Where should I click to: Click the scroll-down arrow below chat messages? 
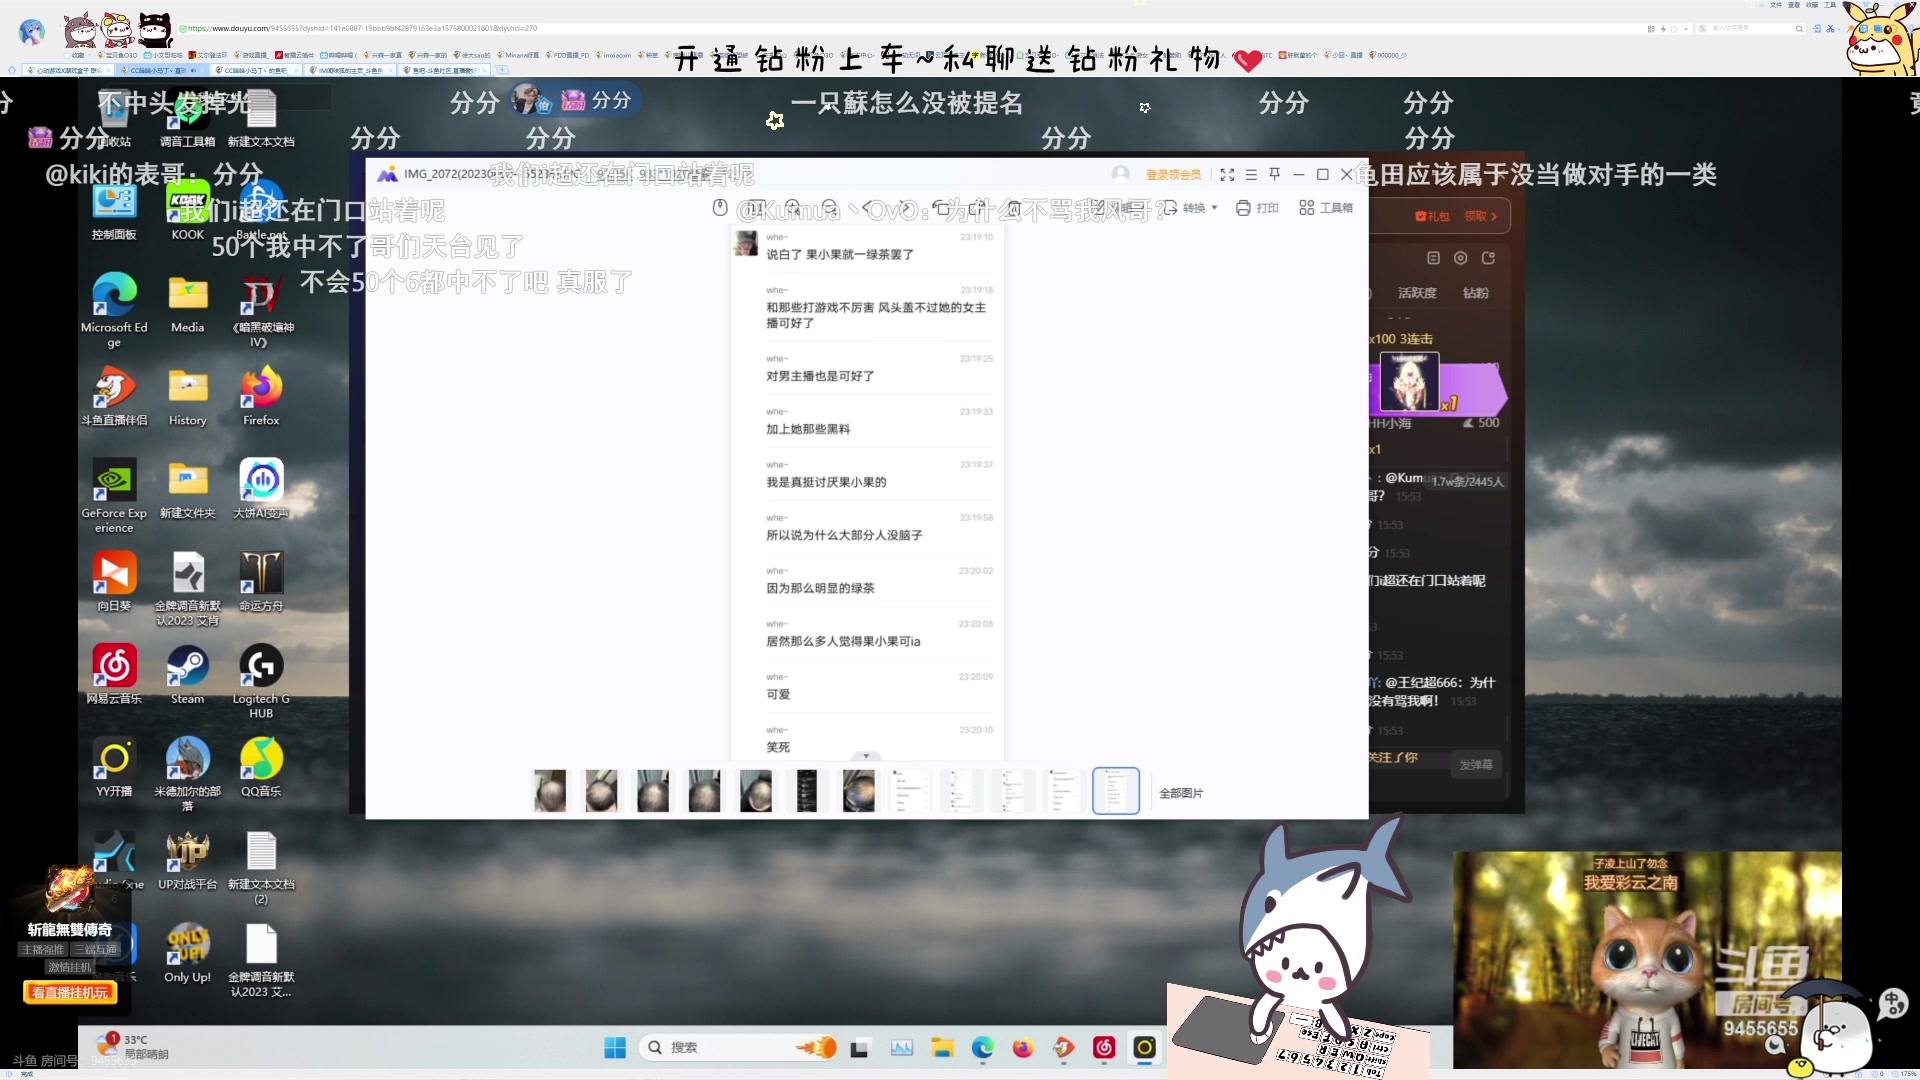[x=866, y=758]
